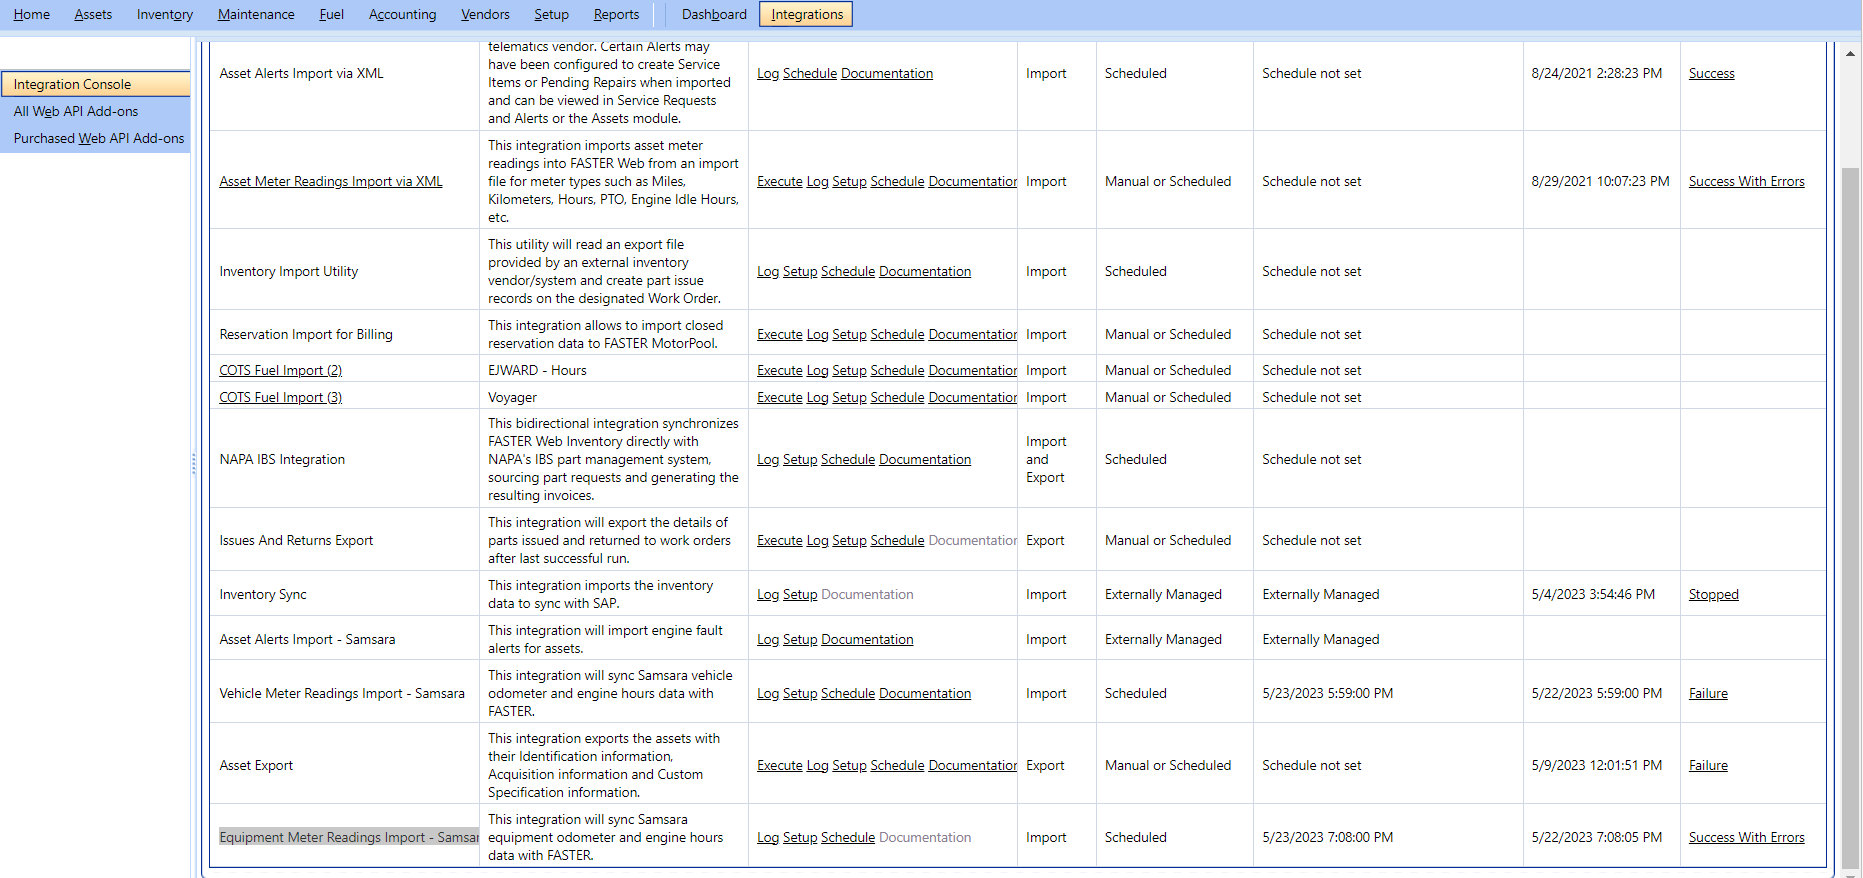Click Setup for Vehicle Meter Readings Import - Samsara
Image resolution: width=1863 pixels, height=878 pixels.
point(800,693)
